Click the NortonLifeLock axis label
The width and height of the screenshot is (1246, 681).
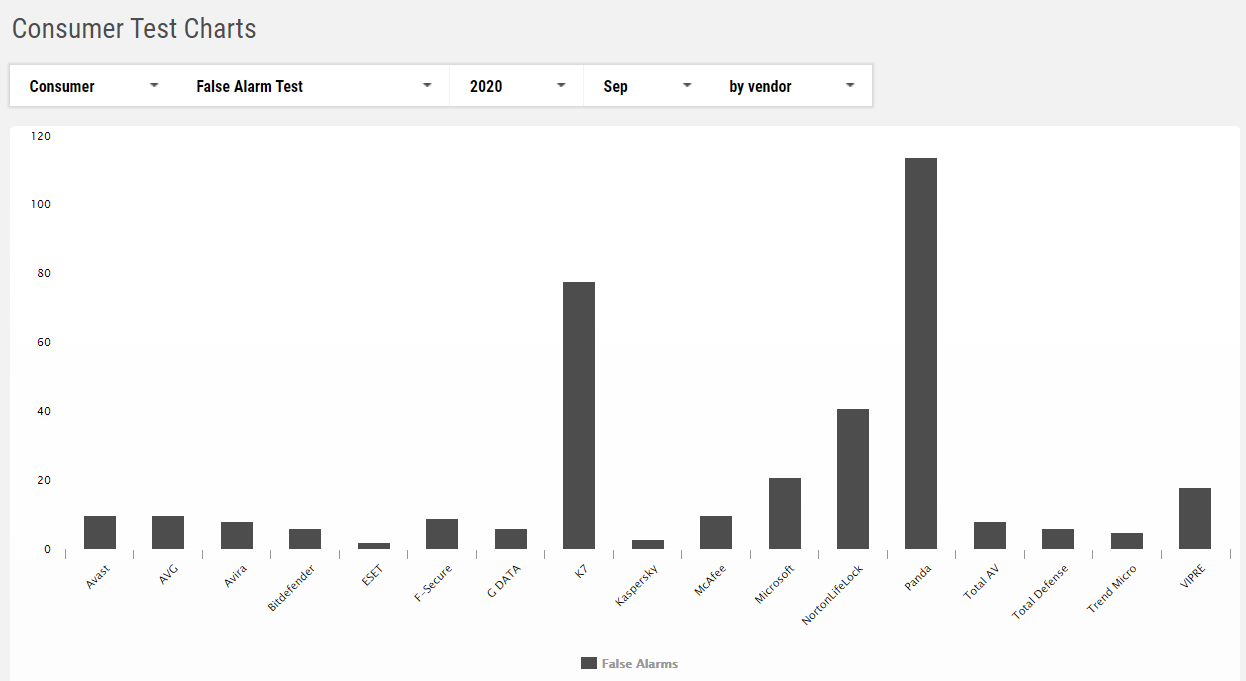(832, 595)
